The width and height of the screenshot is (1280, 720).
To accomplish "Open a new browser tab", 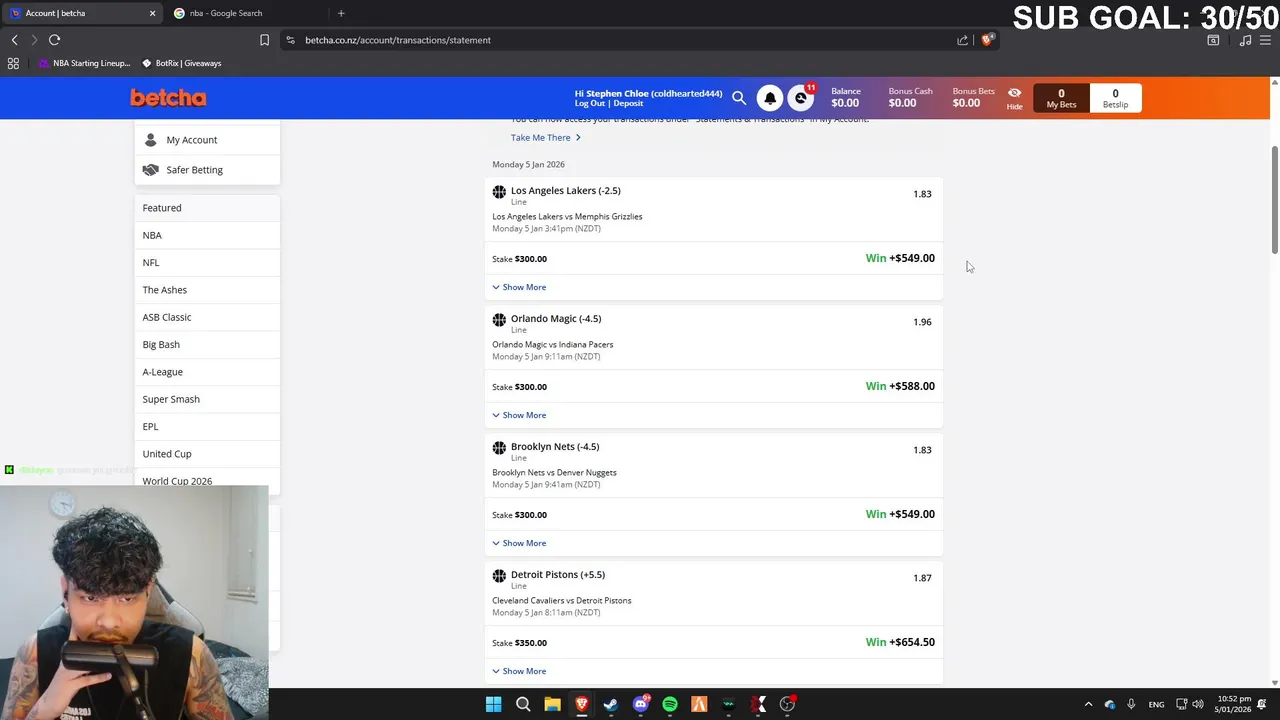I will [x=341, y=13].
